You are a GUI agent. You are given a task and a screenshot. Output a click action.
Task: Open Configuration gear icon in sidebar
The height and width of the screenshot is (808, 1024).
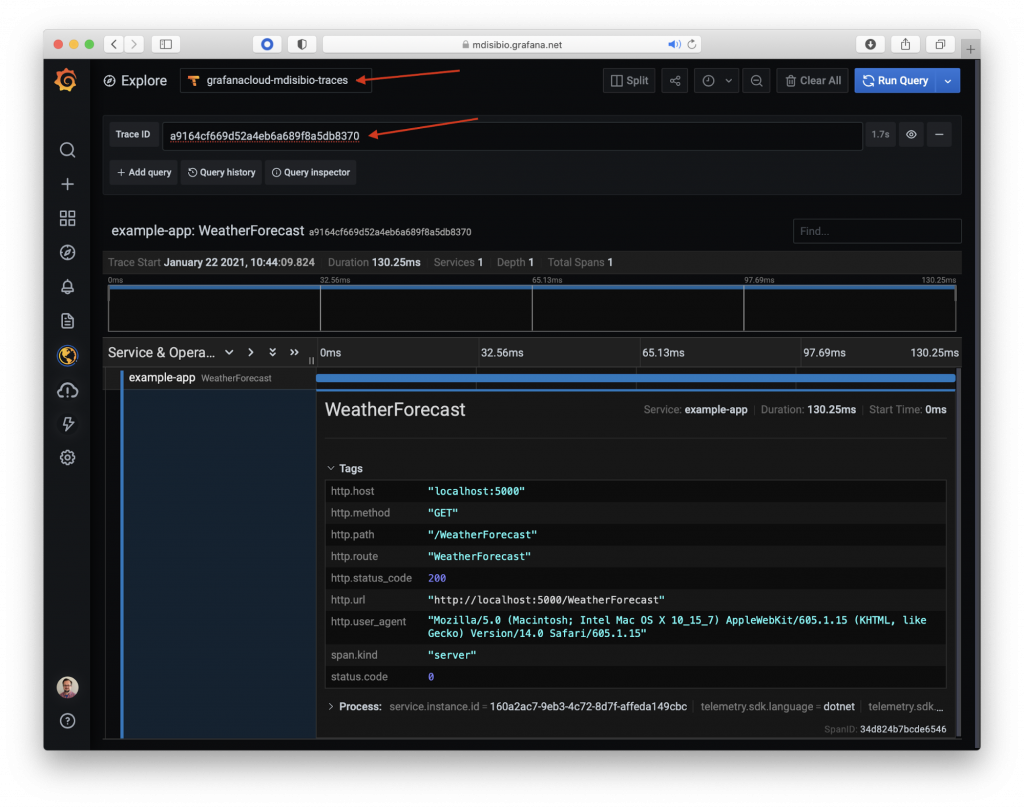click(67, 457)
